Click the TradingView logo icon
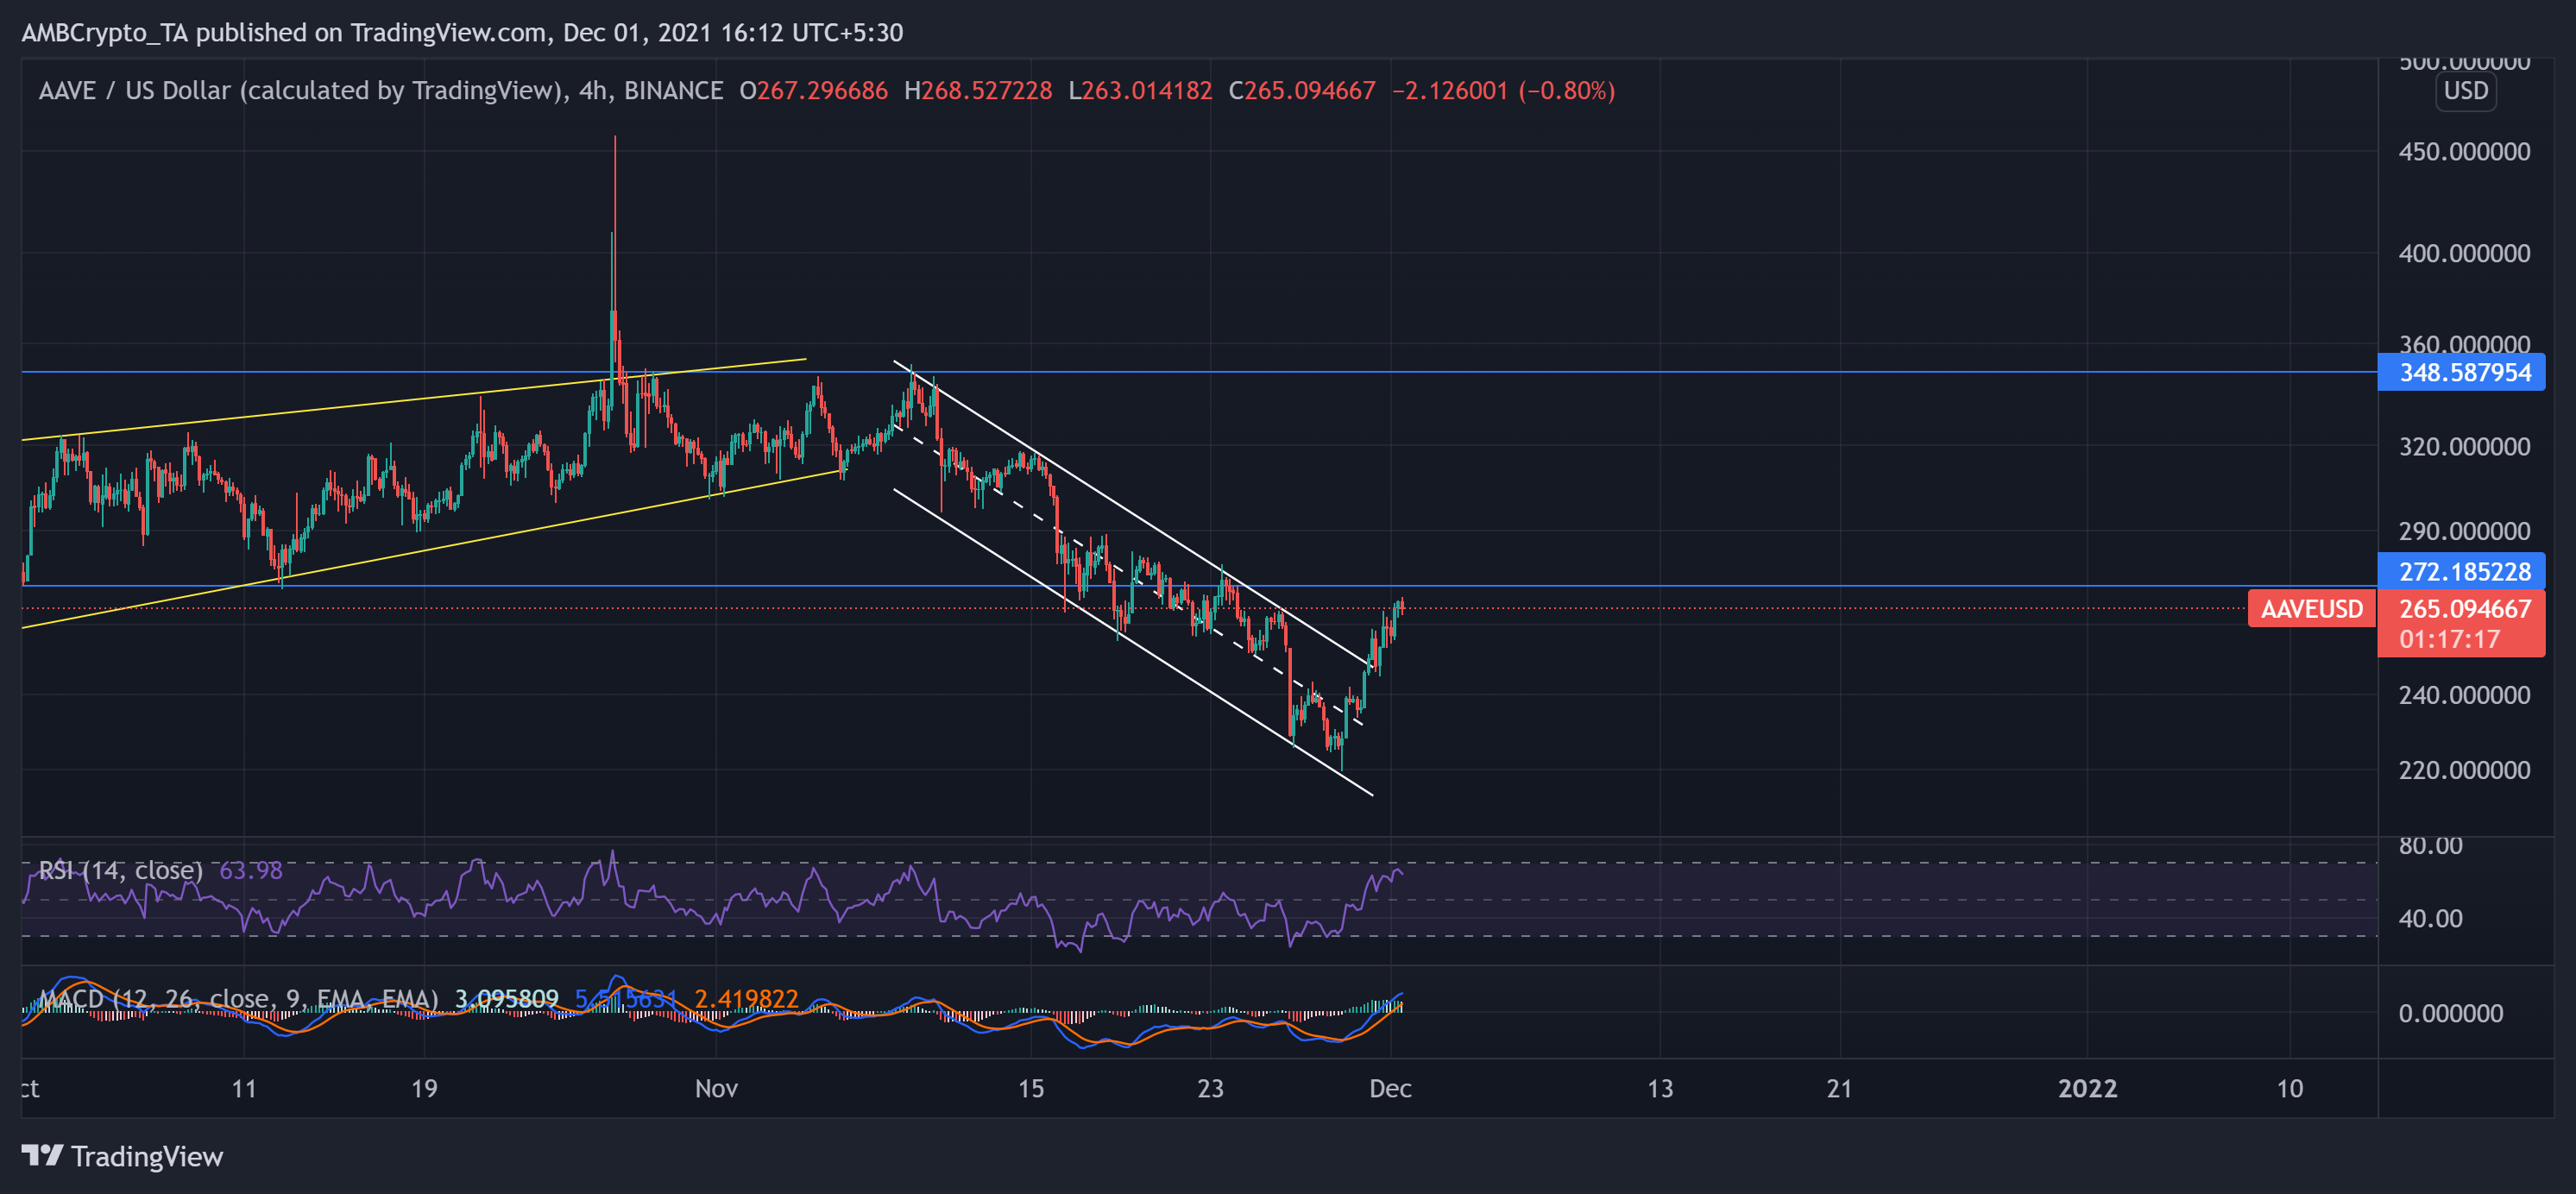 [x=42, y=1156]
